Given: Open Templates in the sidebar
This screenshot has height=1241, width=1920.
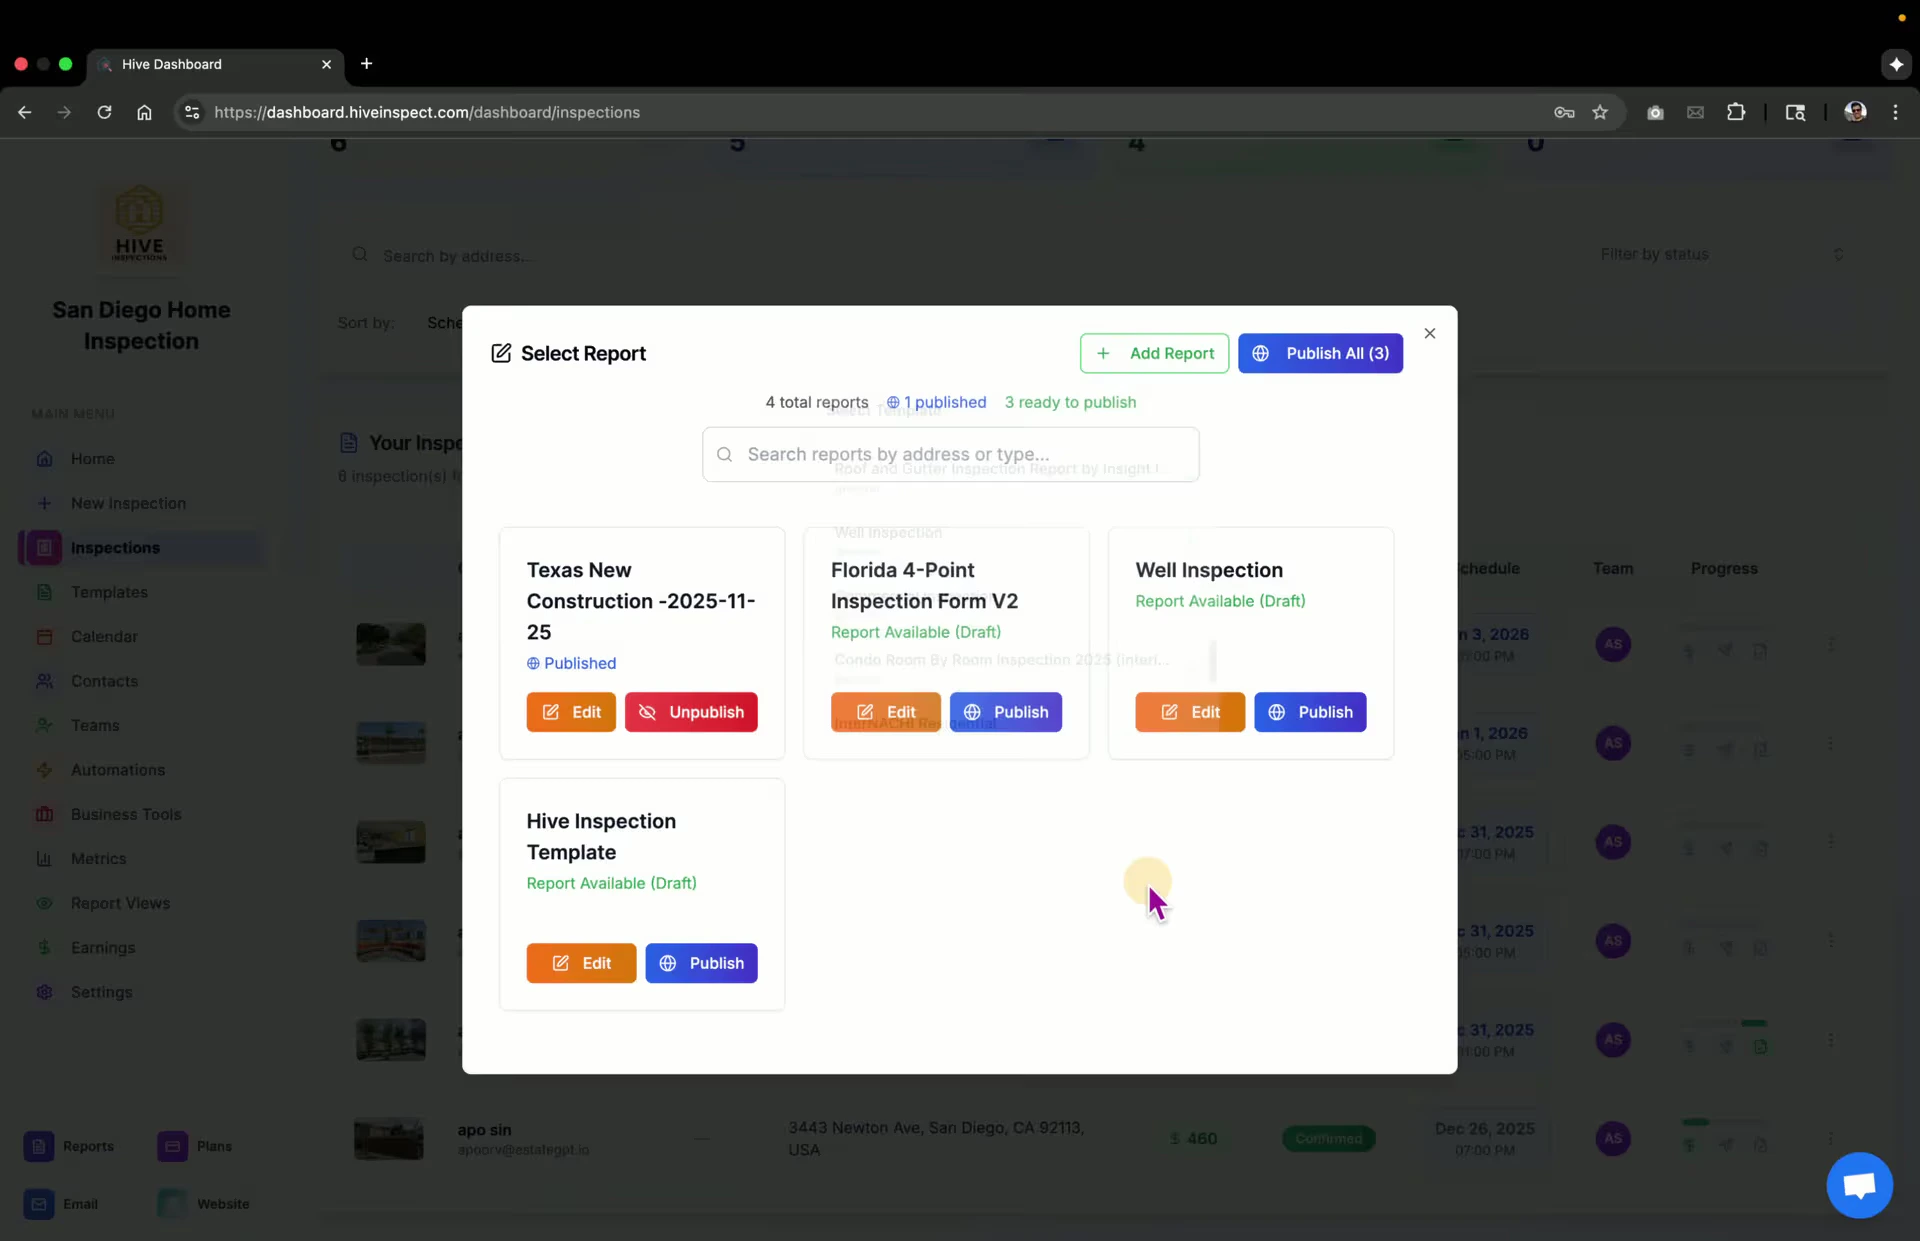Looking at the screenshot, I should (x=110, y=592).
